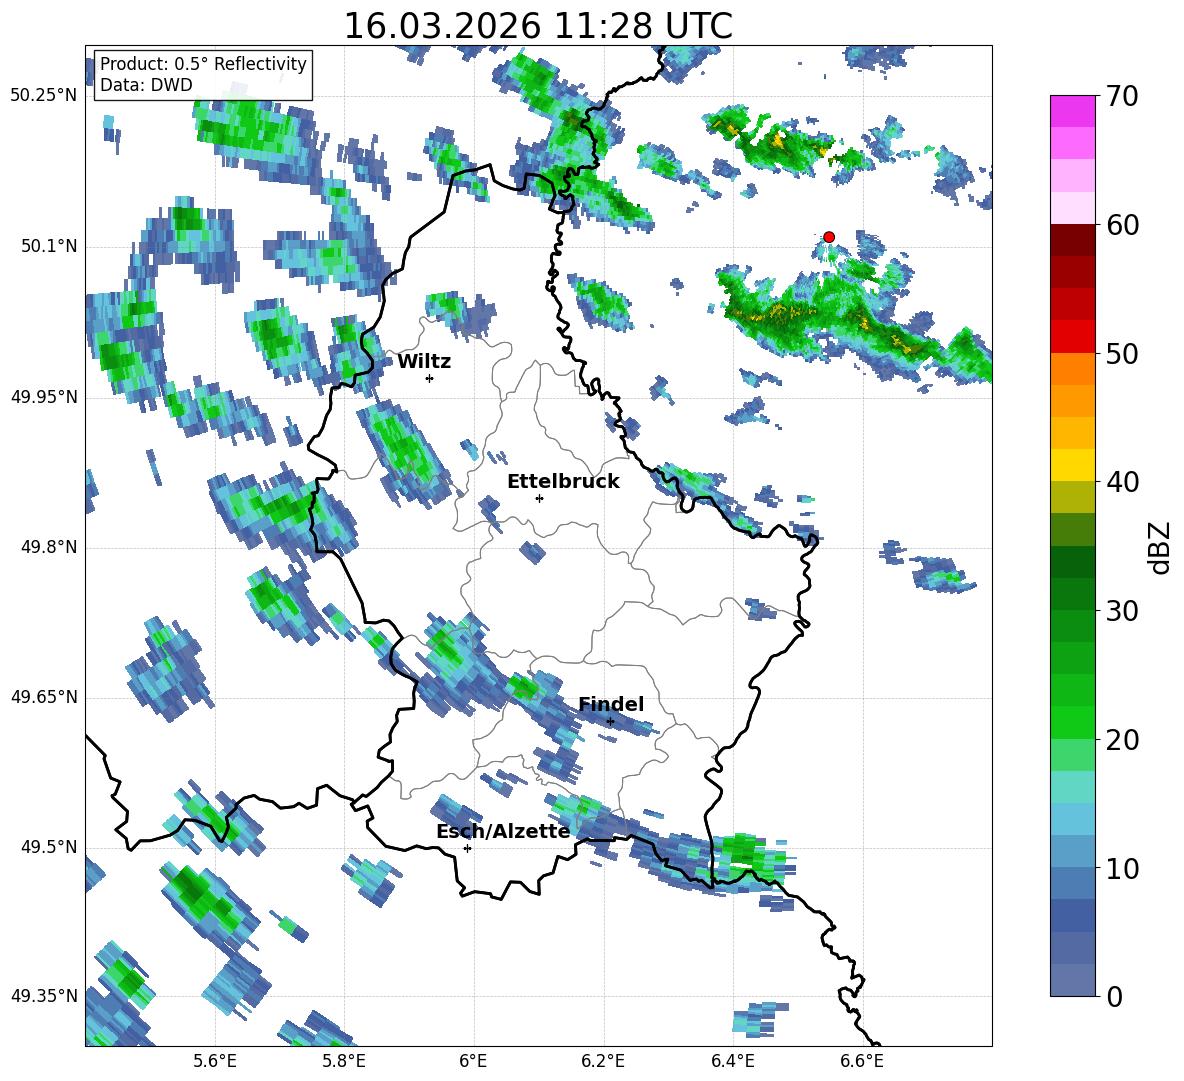Click the red dot marker on the map

(829, 237)
